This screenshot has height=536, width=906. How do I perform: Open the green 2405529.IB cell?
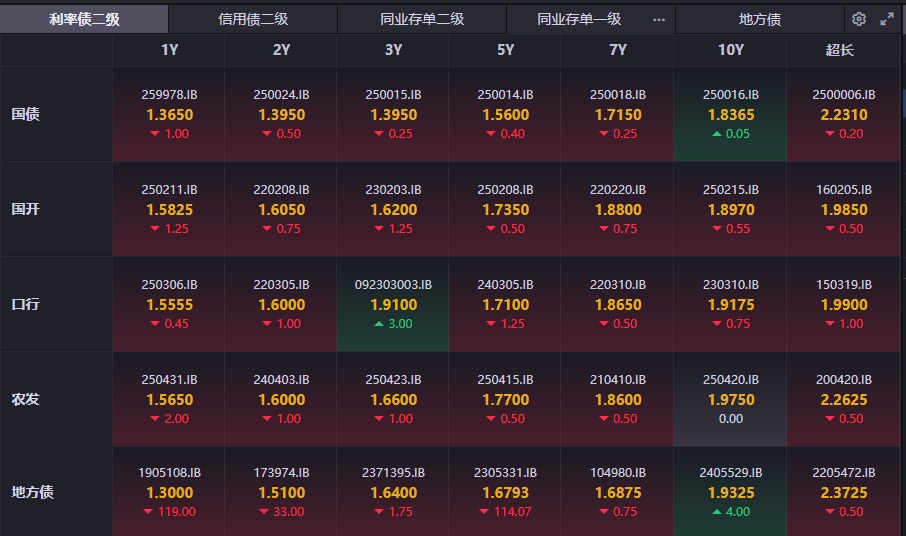[730, 492]
